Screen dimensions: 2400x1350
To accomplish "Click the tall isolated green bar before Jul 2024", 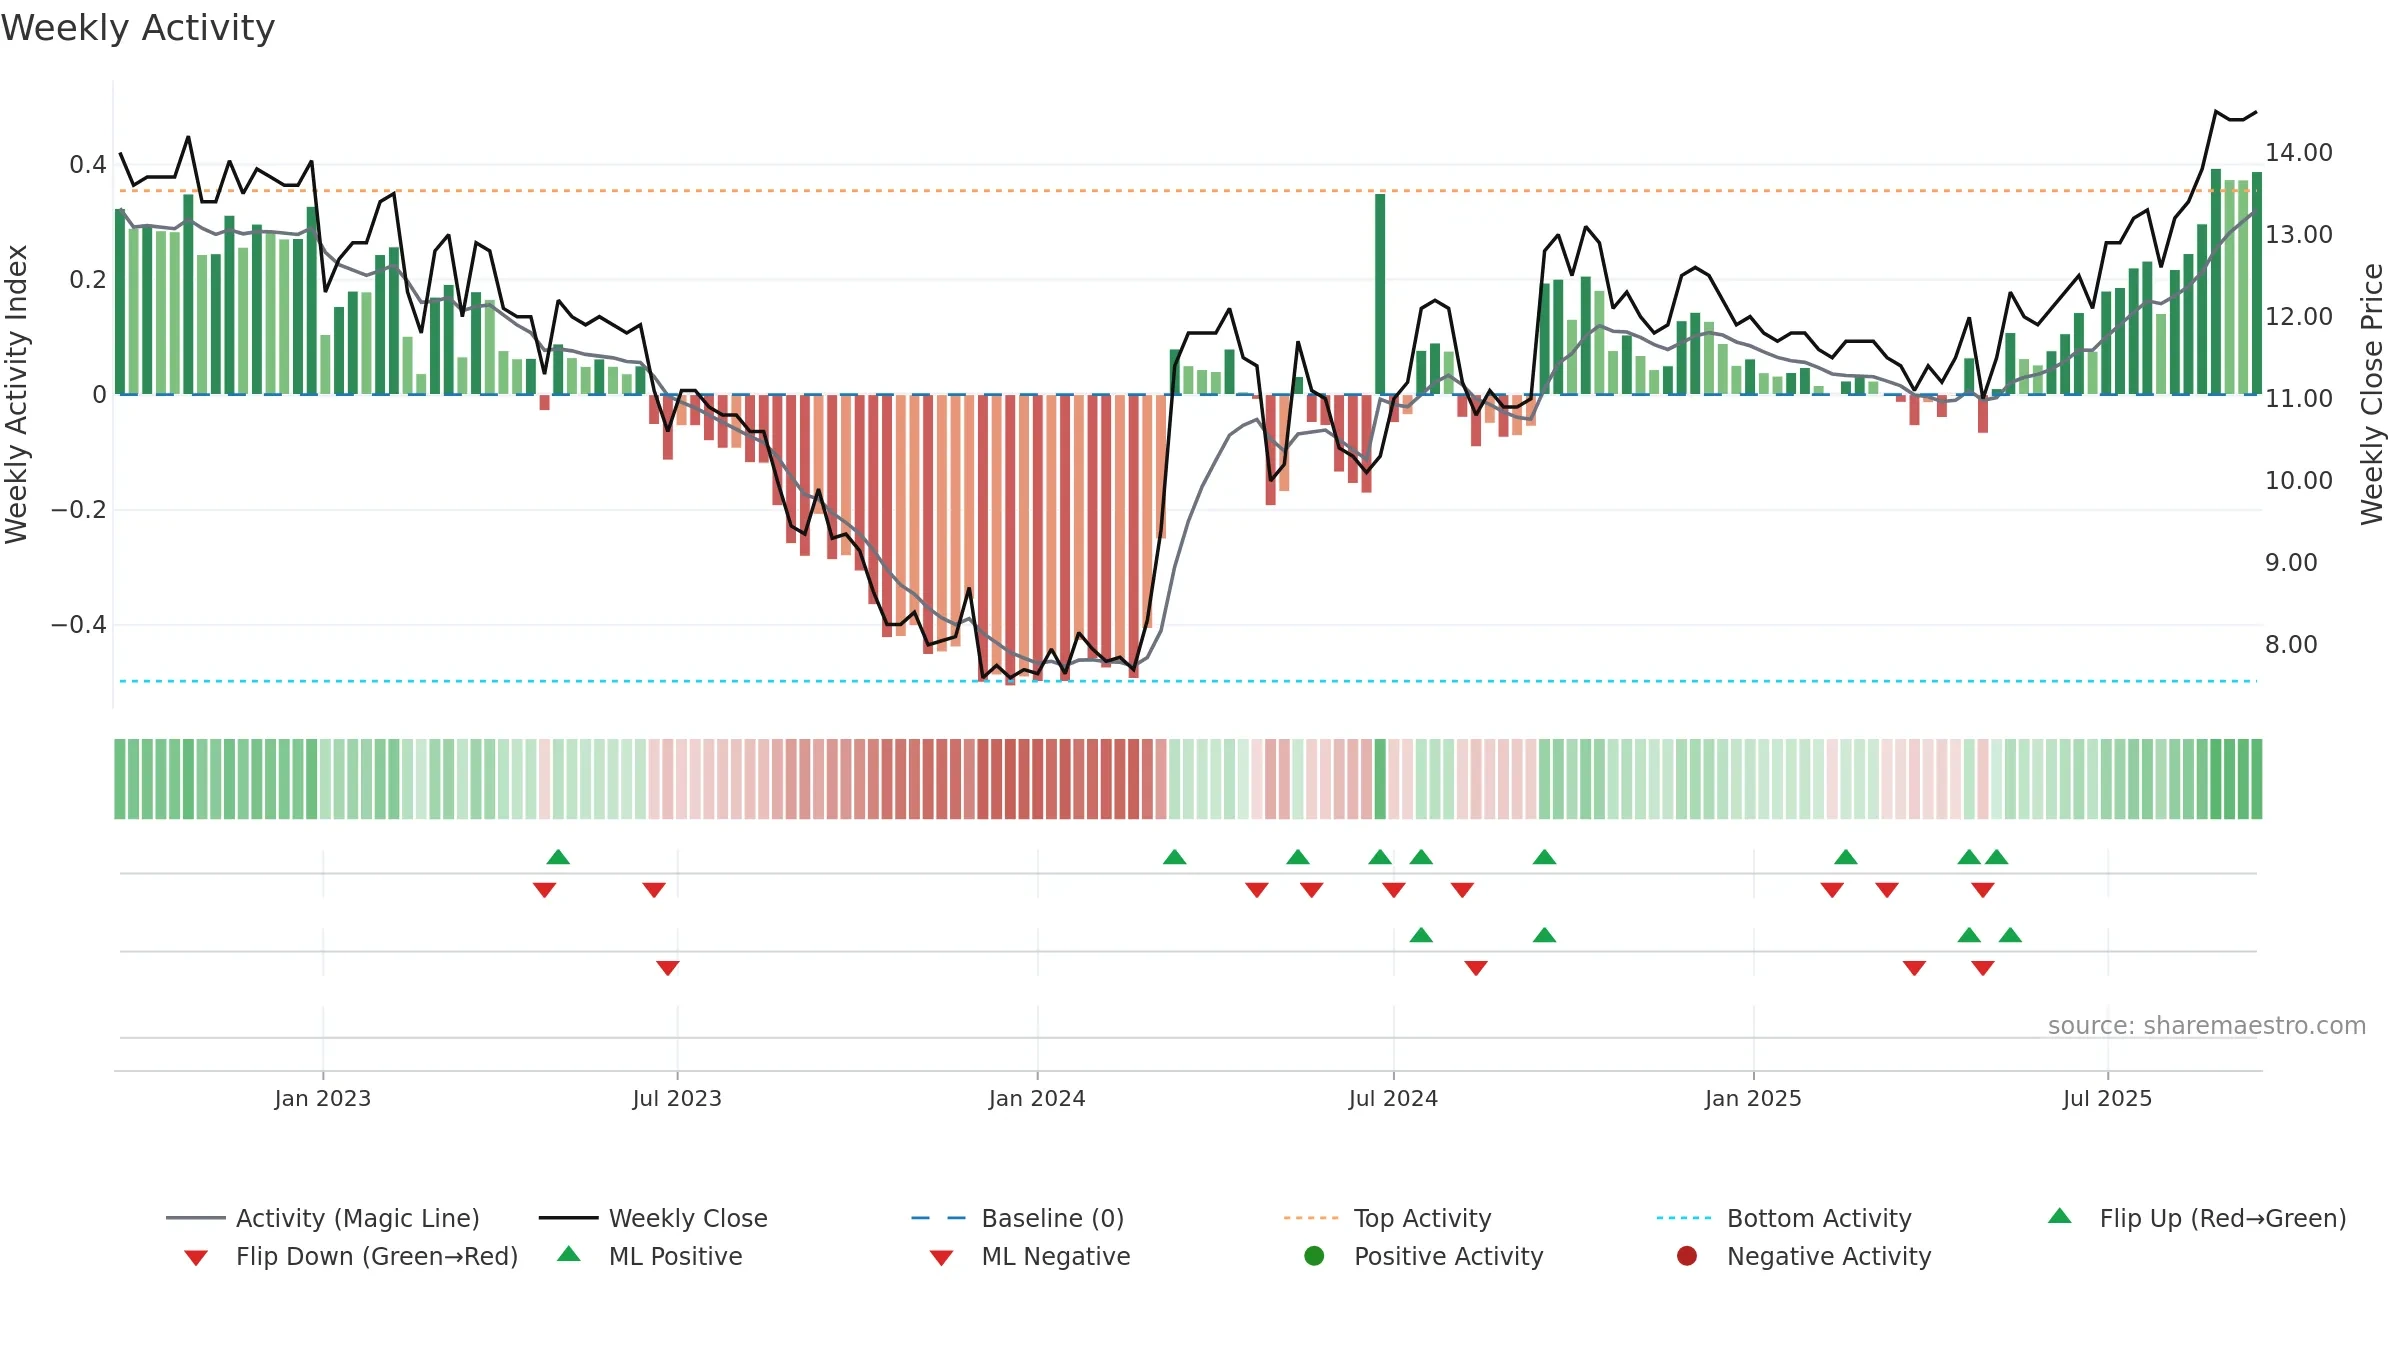I will coord(1380,294).
